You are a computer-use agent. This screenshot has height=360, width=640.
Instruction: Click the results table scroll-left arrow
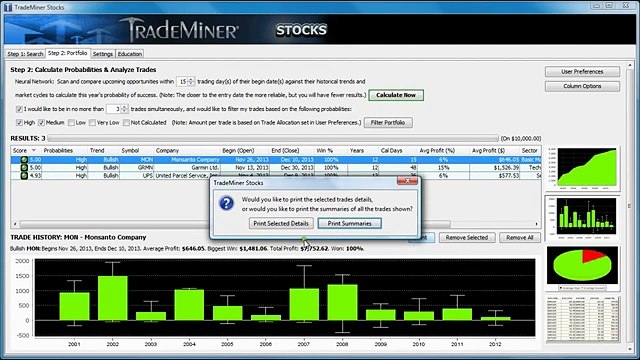click(x=15, y=224)
